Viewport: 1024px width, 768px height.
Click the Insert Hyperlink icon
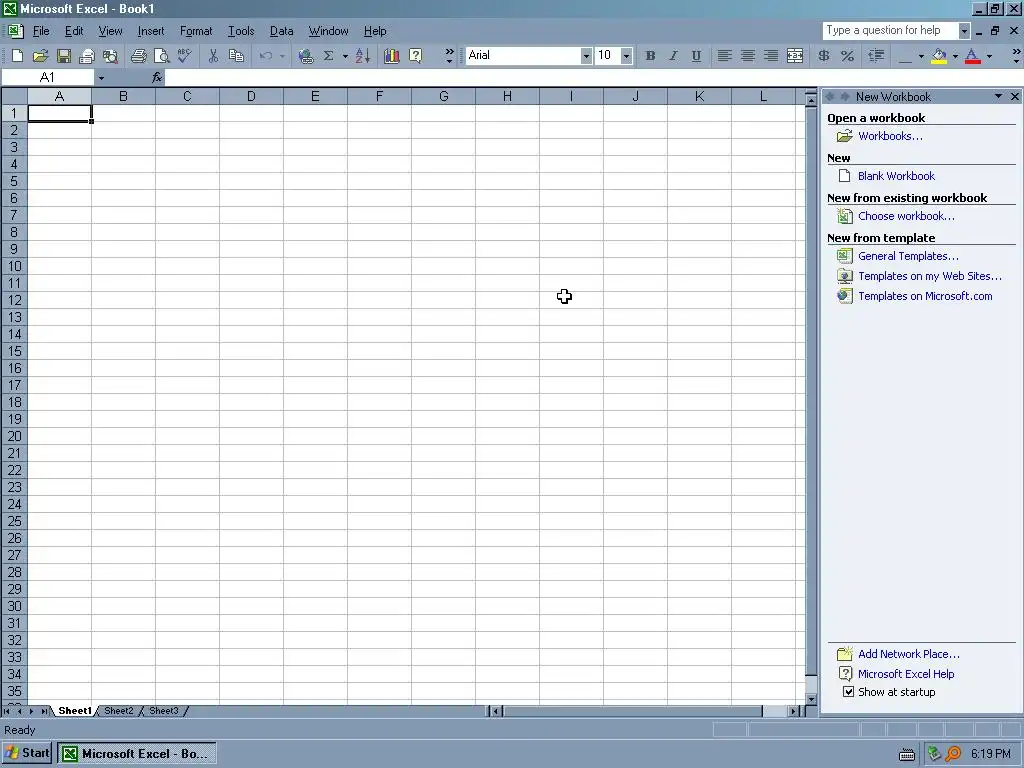tap(305, 56)
